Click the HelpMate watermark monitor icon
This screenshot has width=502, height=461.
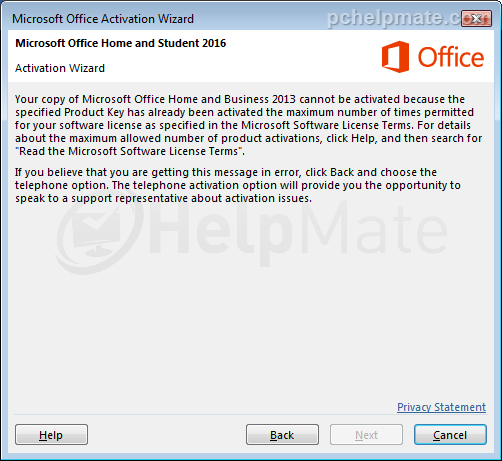click(x=97, y=230)
